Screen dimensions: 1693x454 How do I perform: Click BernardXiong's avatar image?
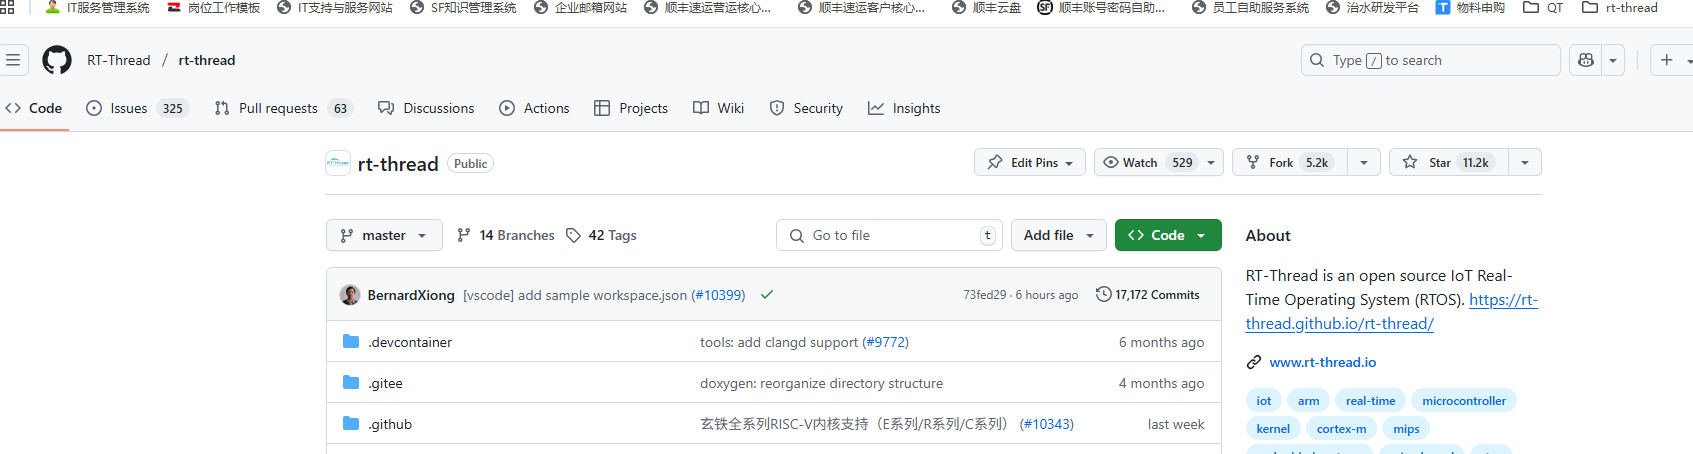(x=350, y=295)
